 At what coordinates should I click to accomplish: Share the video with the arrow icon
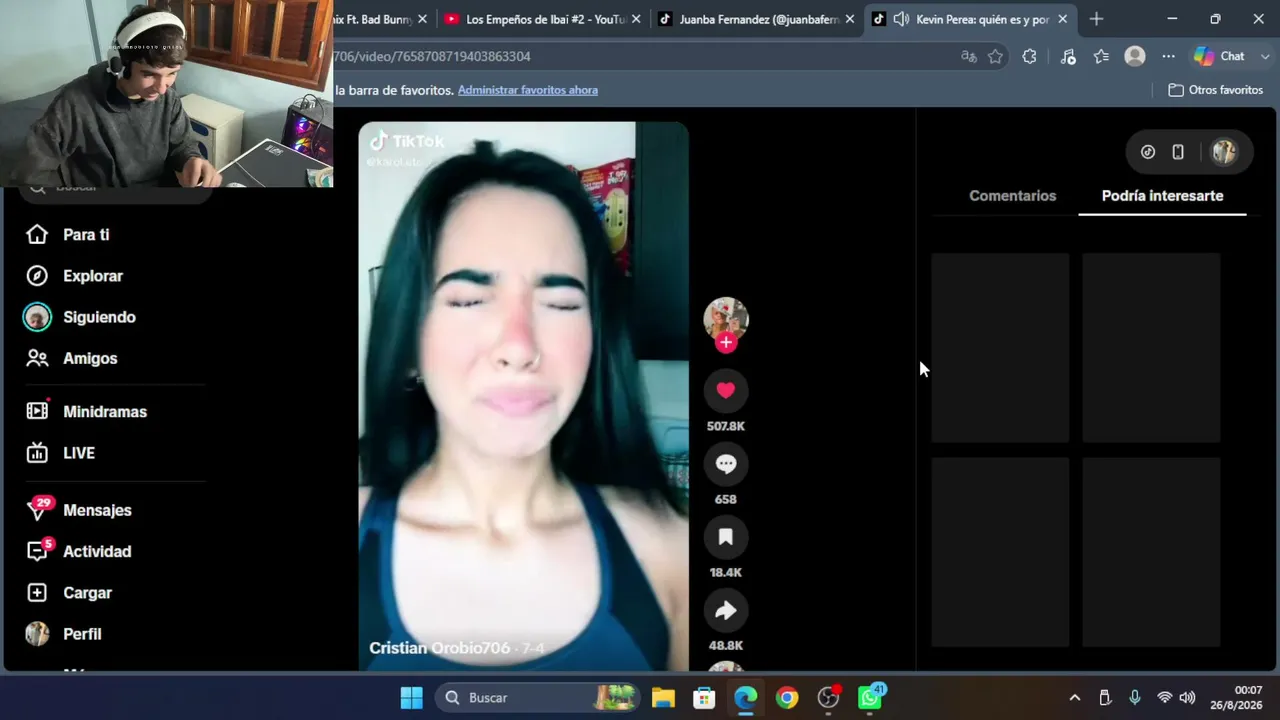click(x=726, y=610)
